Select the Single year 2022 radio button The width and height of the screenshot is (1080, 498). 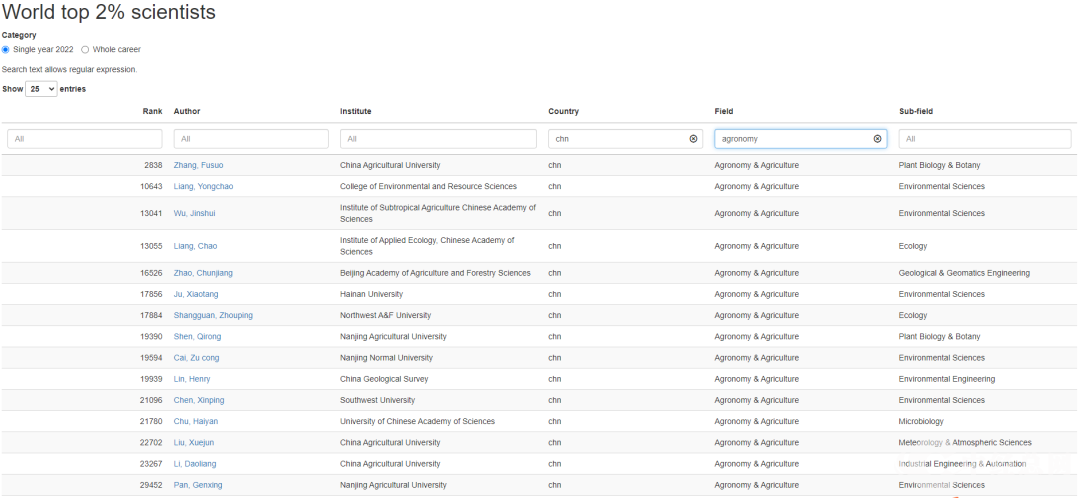tap(6, 49)
